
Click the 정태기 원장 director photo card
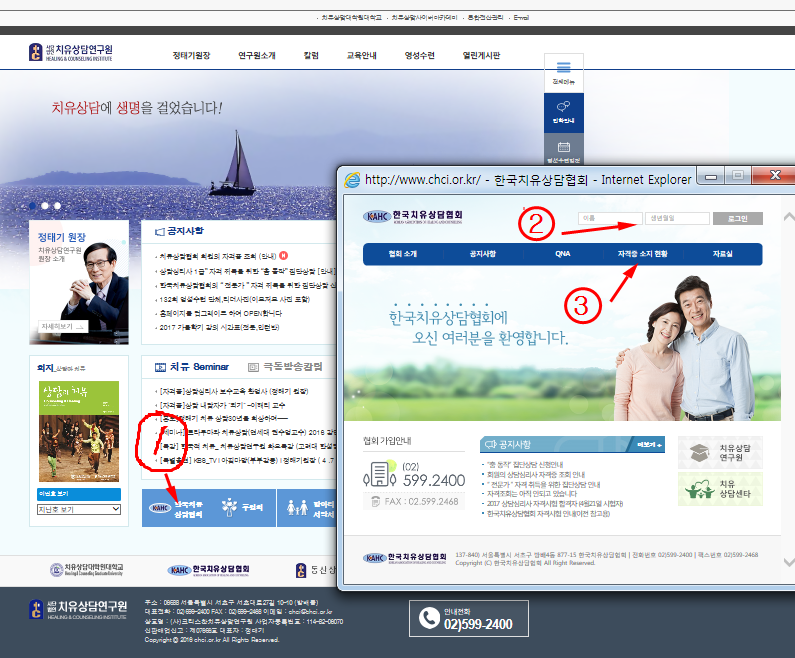point(79,282)
